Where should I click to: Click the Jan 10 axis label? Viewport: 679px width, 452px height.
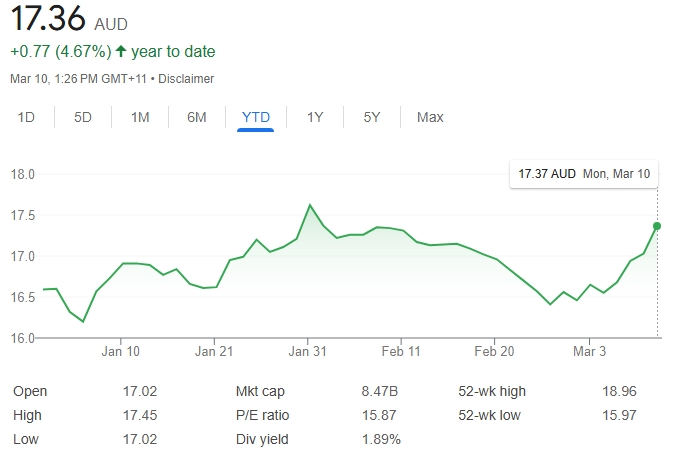pyautogui.click(x=120, y=351)
